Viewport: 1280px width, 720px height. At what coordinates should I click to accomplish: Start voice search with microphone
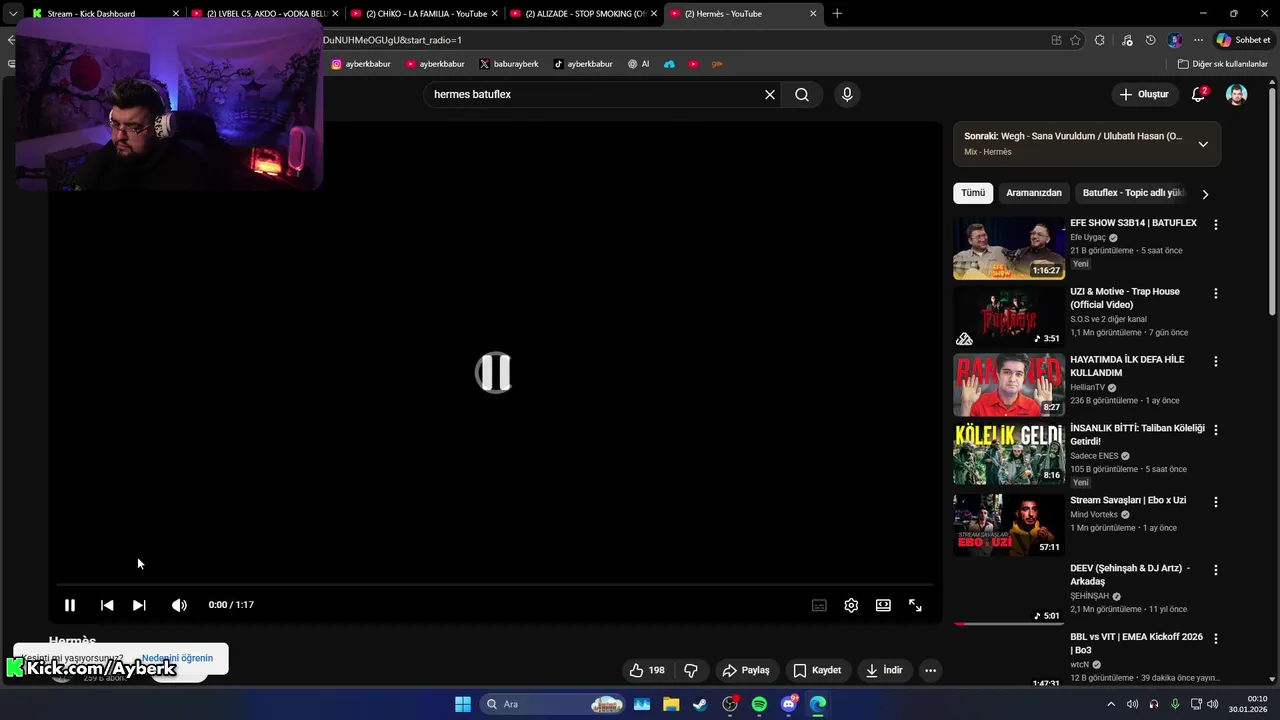(847, 94)
